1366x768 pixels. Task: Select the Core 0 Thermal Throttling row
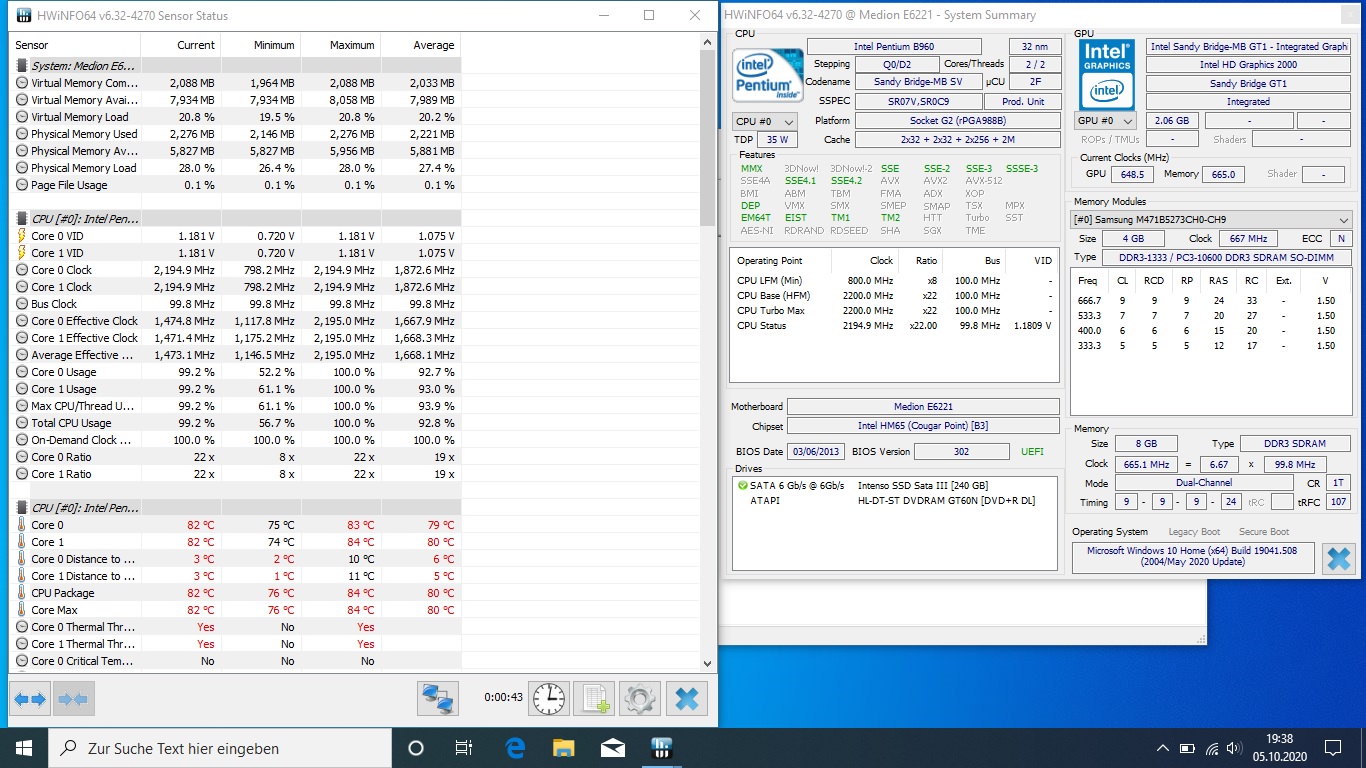[x=236, y=627]
